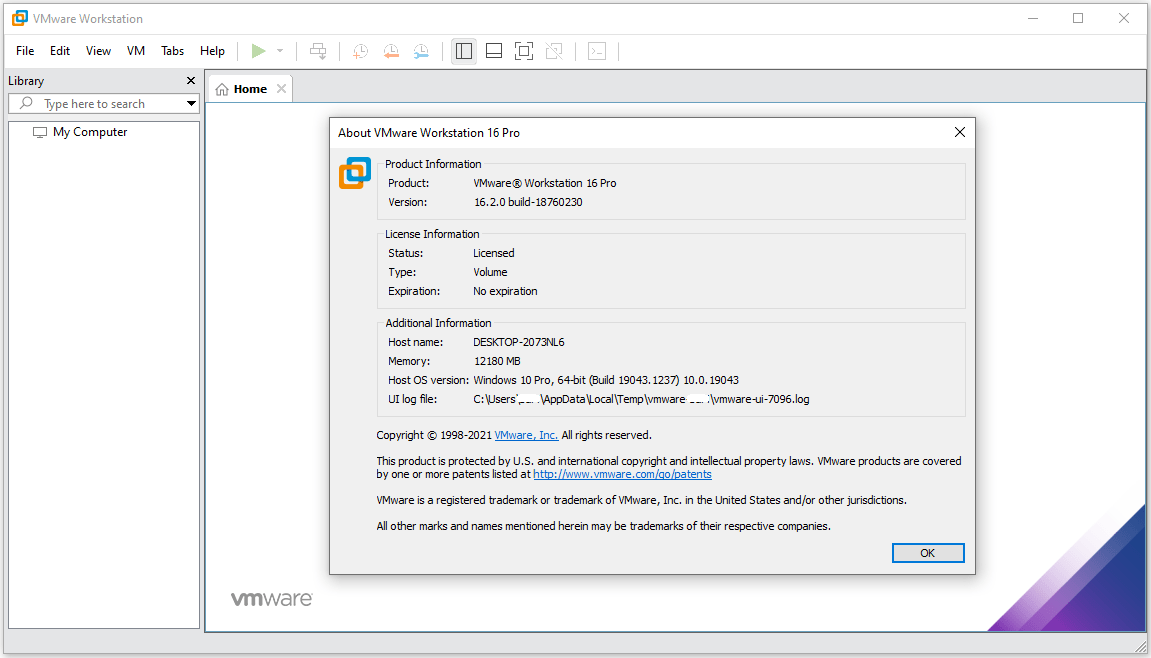Viewport: 1151px width, 658px height.
Task: Toggle the thumbnail bar view icon
Action: (x=494, y=51)
